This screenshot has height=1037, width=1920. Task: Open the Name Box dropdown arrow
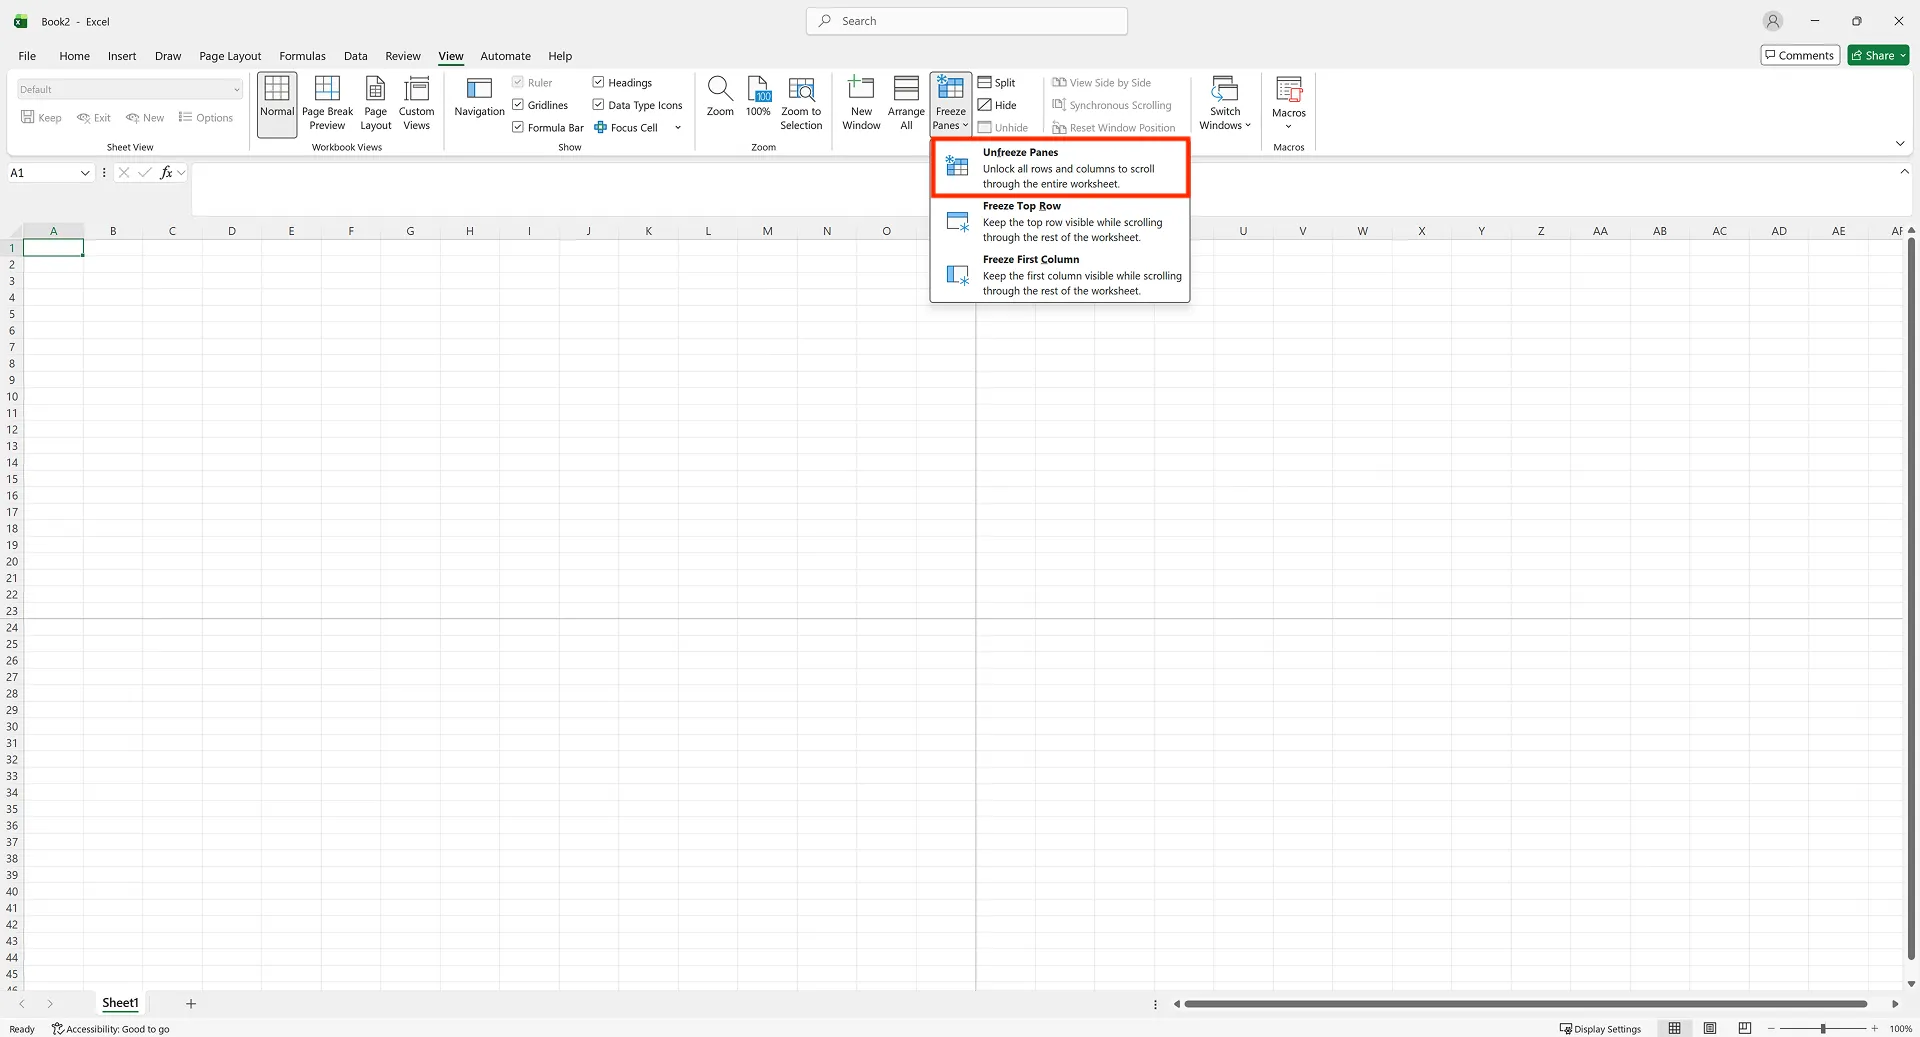85,172
